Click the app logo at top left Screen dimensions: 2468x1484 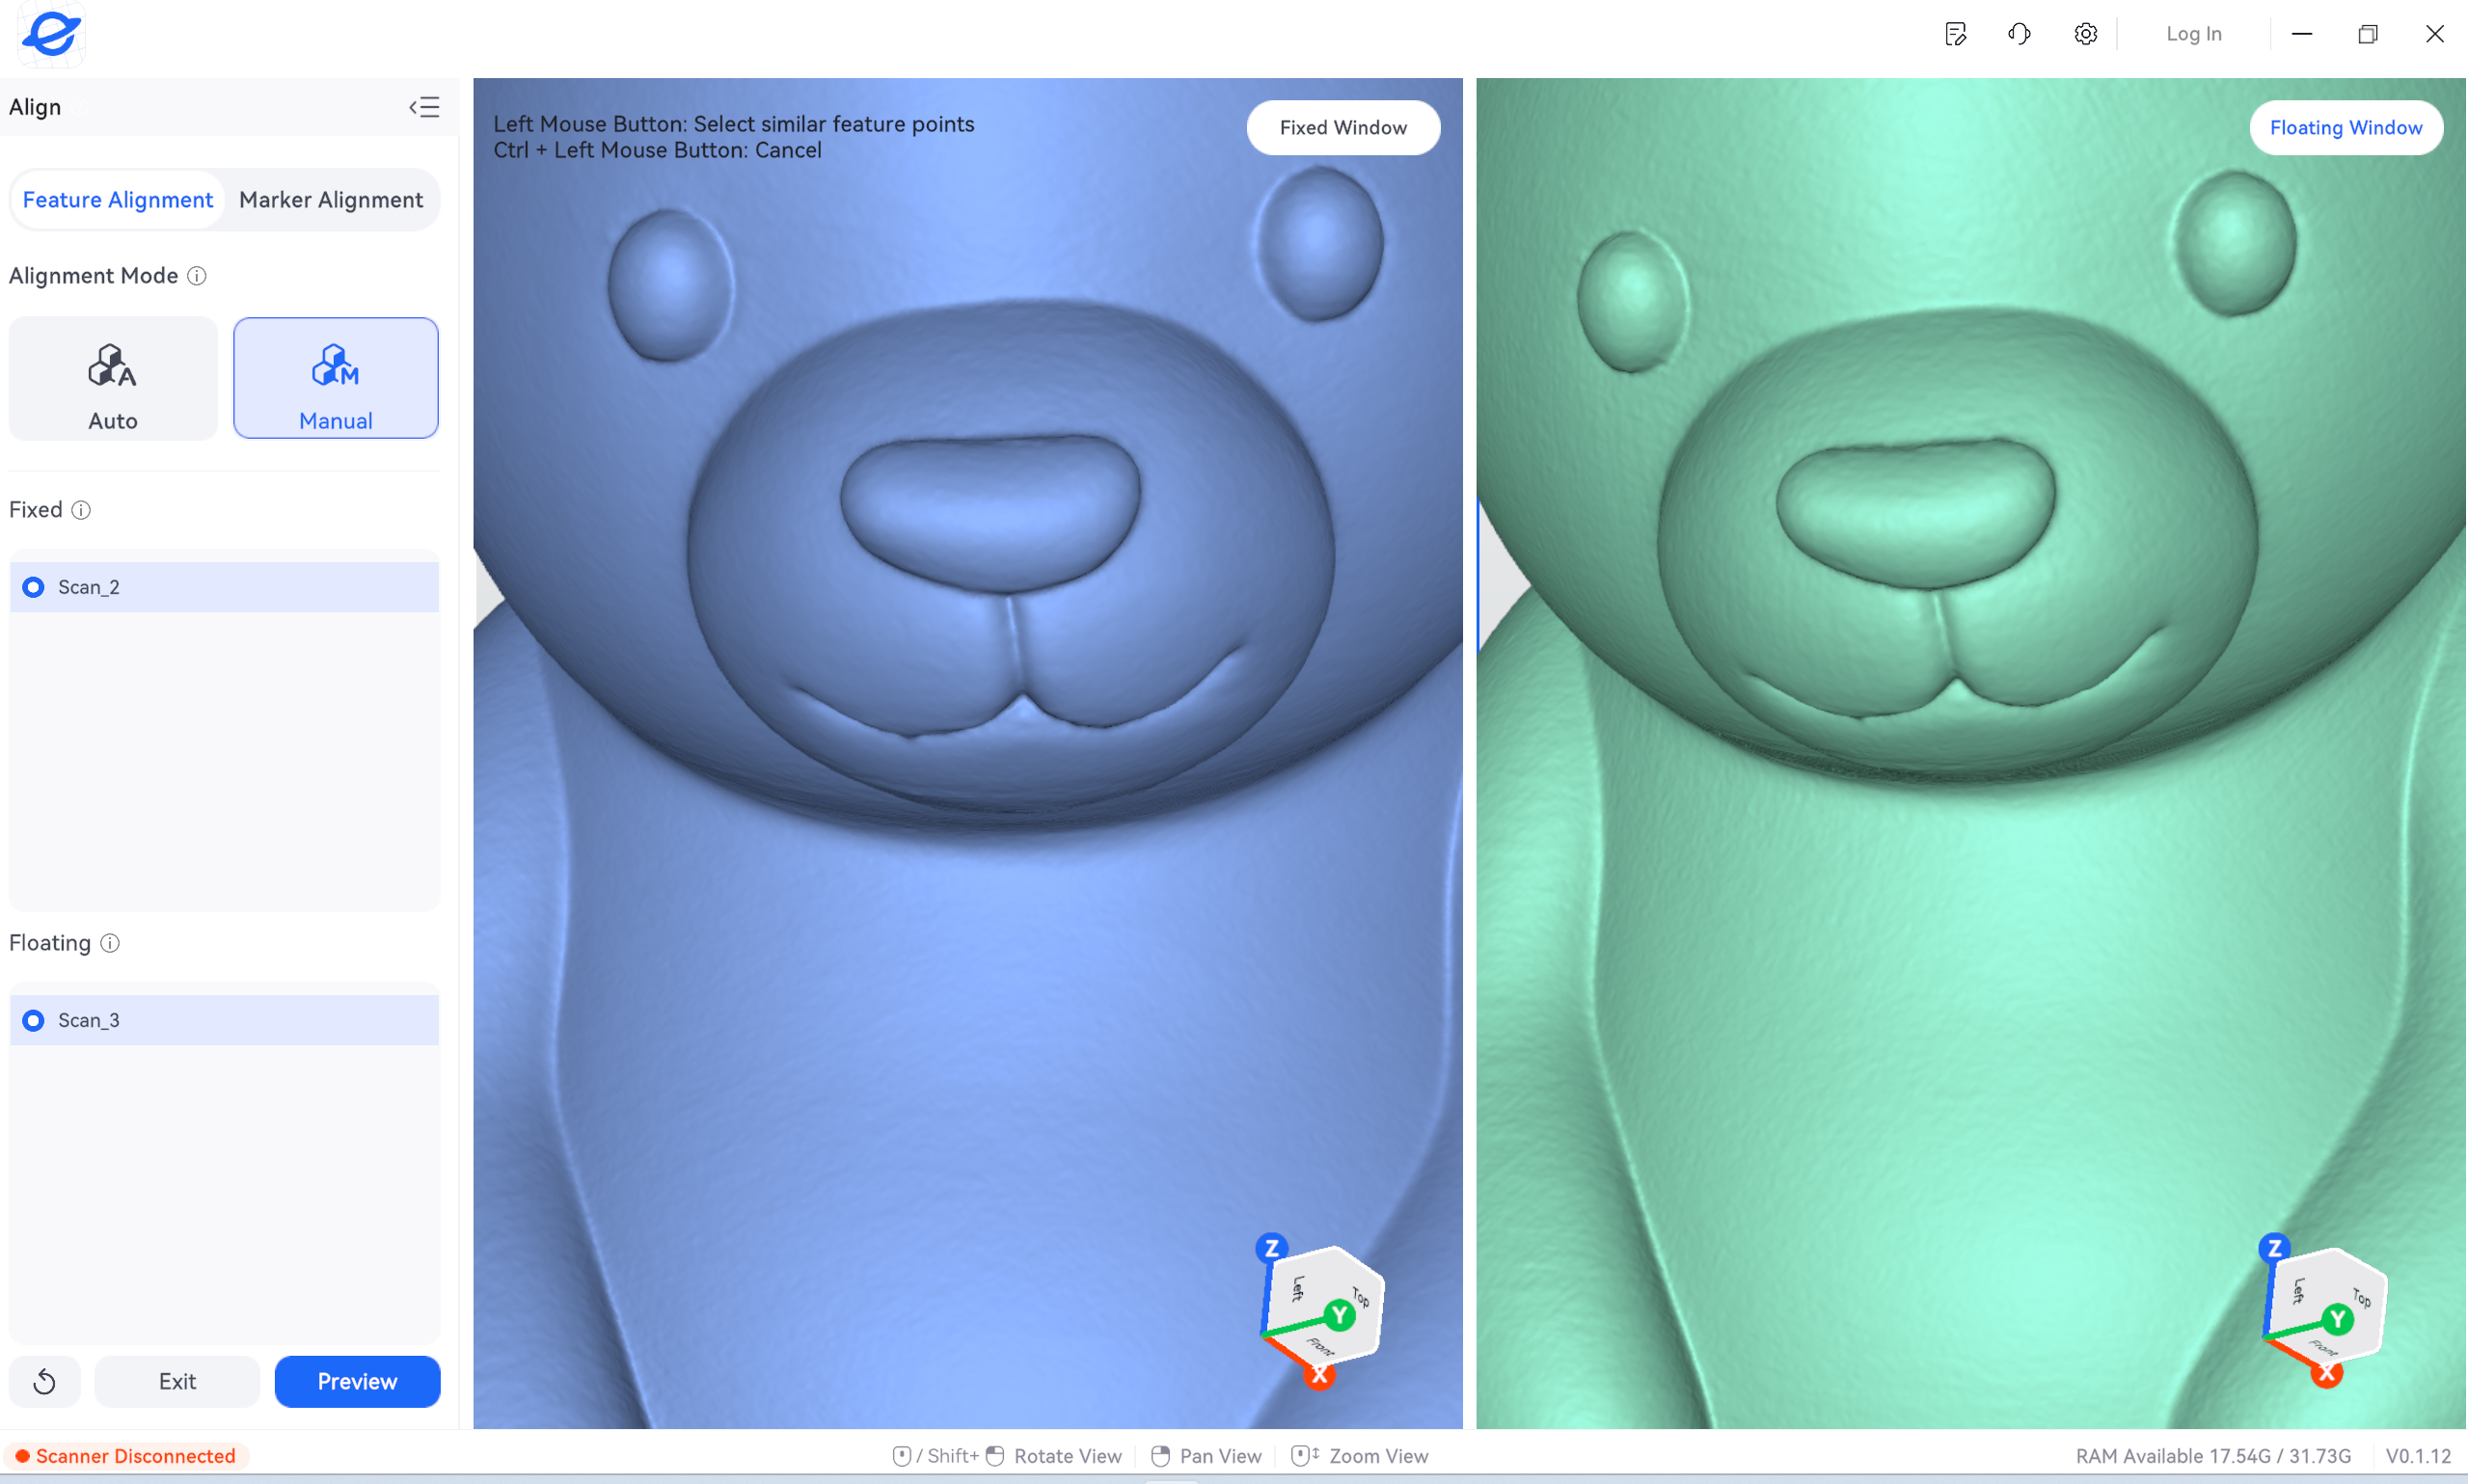51,34
